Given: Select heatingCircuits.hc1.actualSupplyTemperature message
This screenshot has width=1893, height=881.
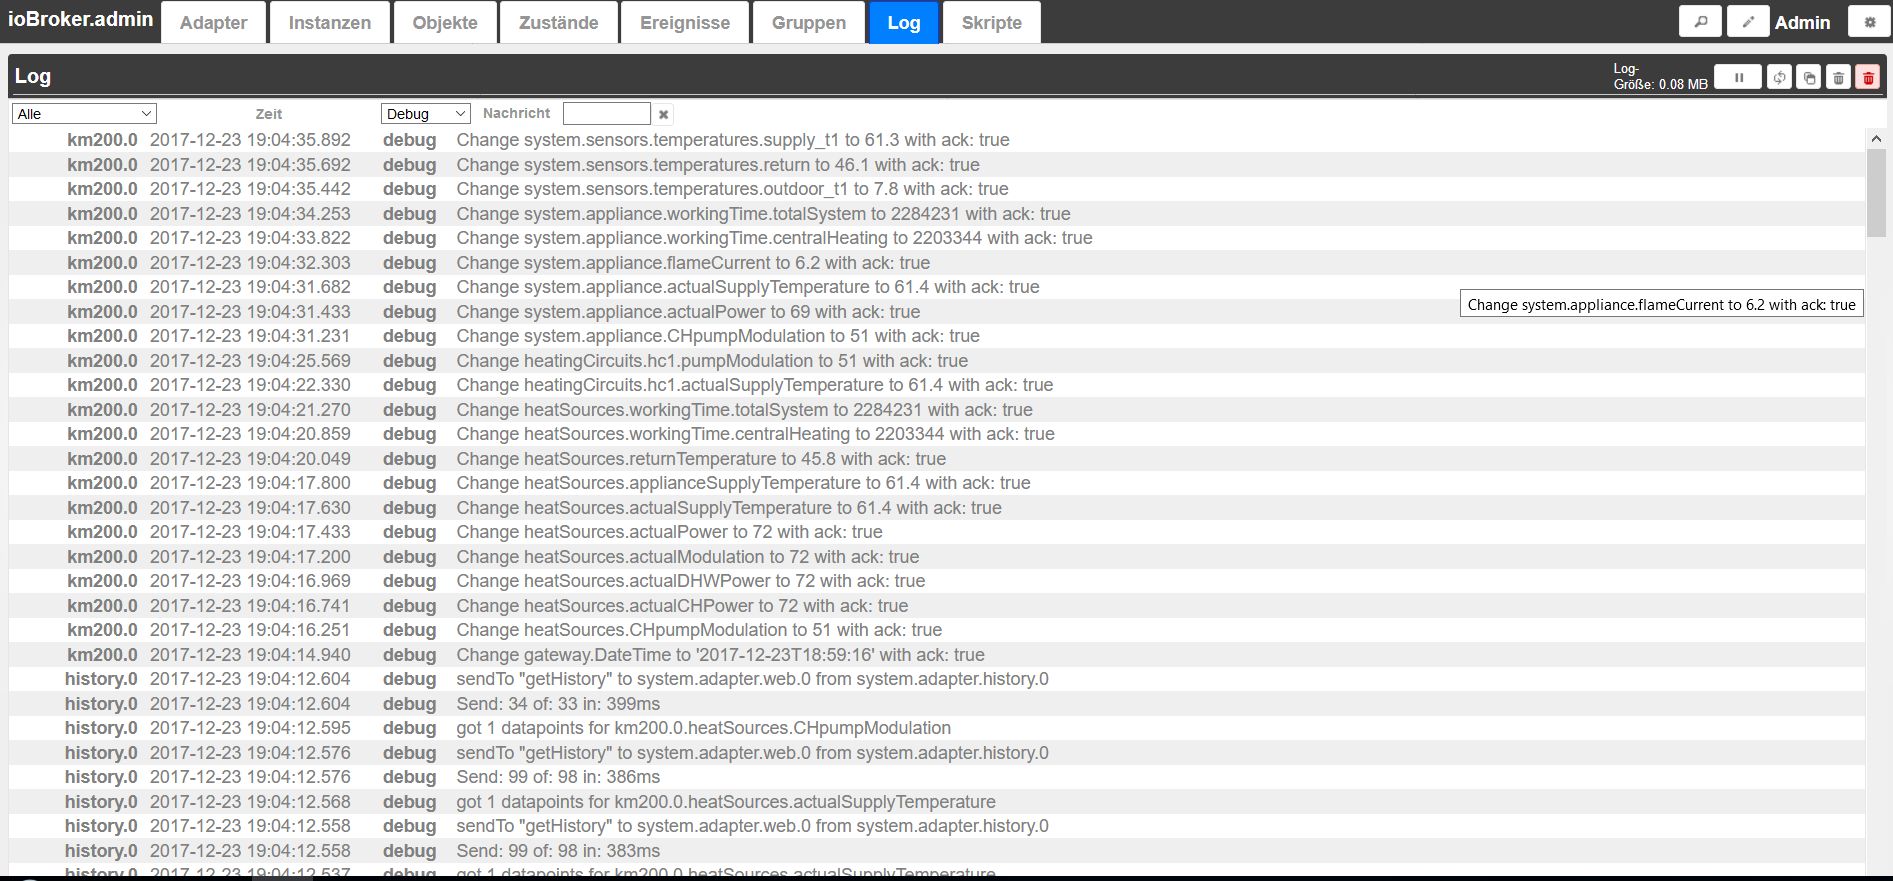Looking at the screenshot, I should coord(755,385).
